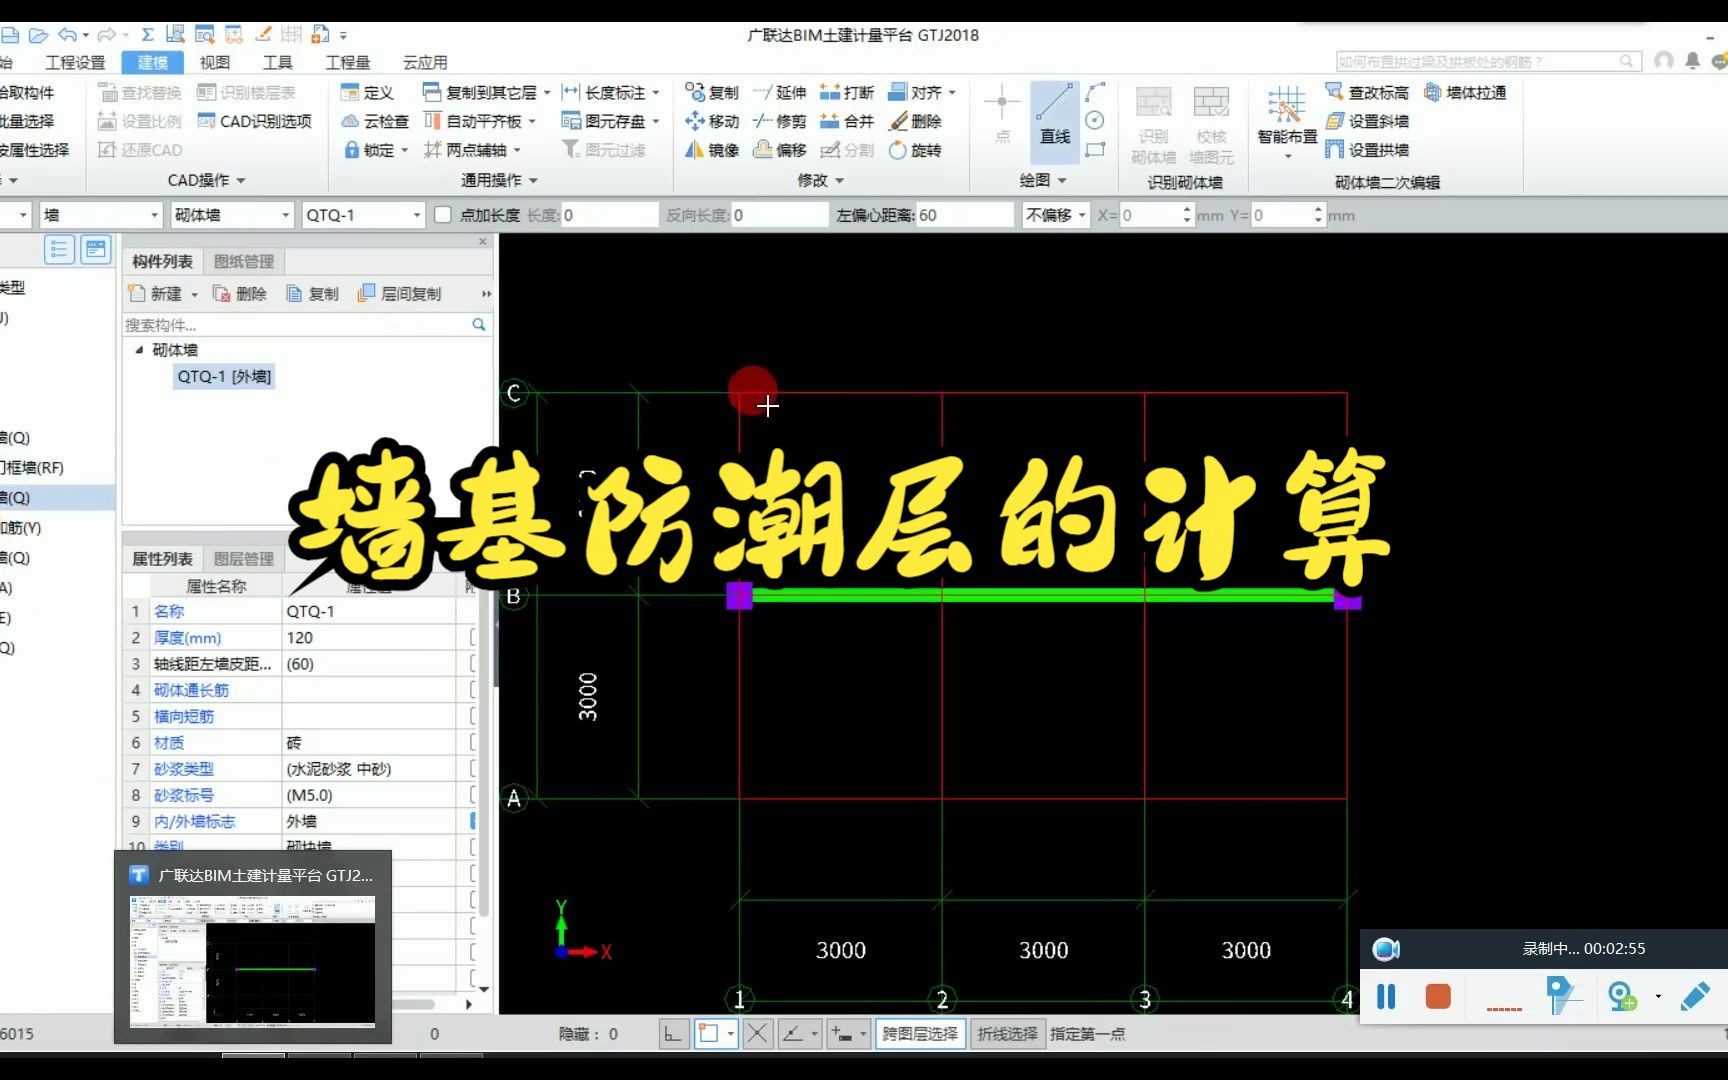Run 云检查 cloud check
Image resolution: width=1728 pixels, height=1080 pixels.
tap(375, 121)
